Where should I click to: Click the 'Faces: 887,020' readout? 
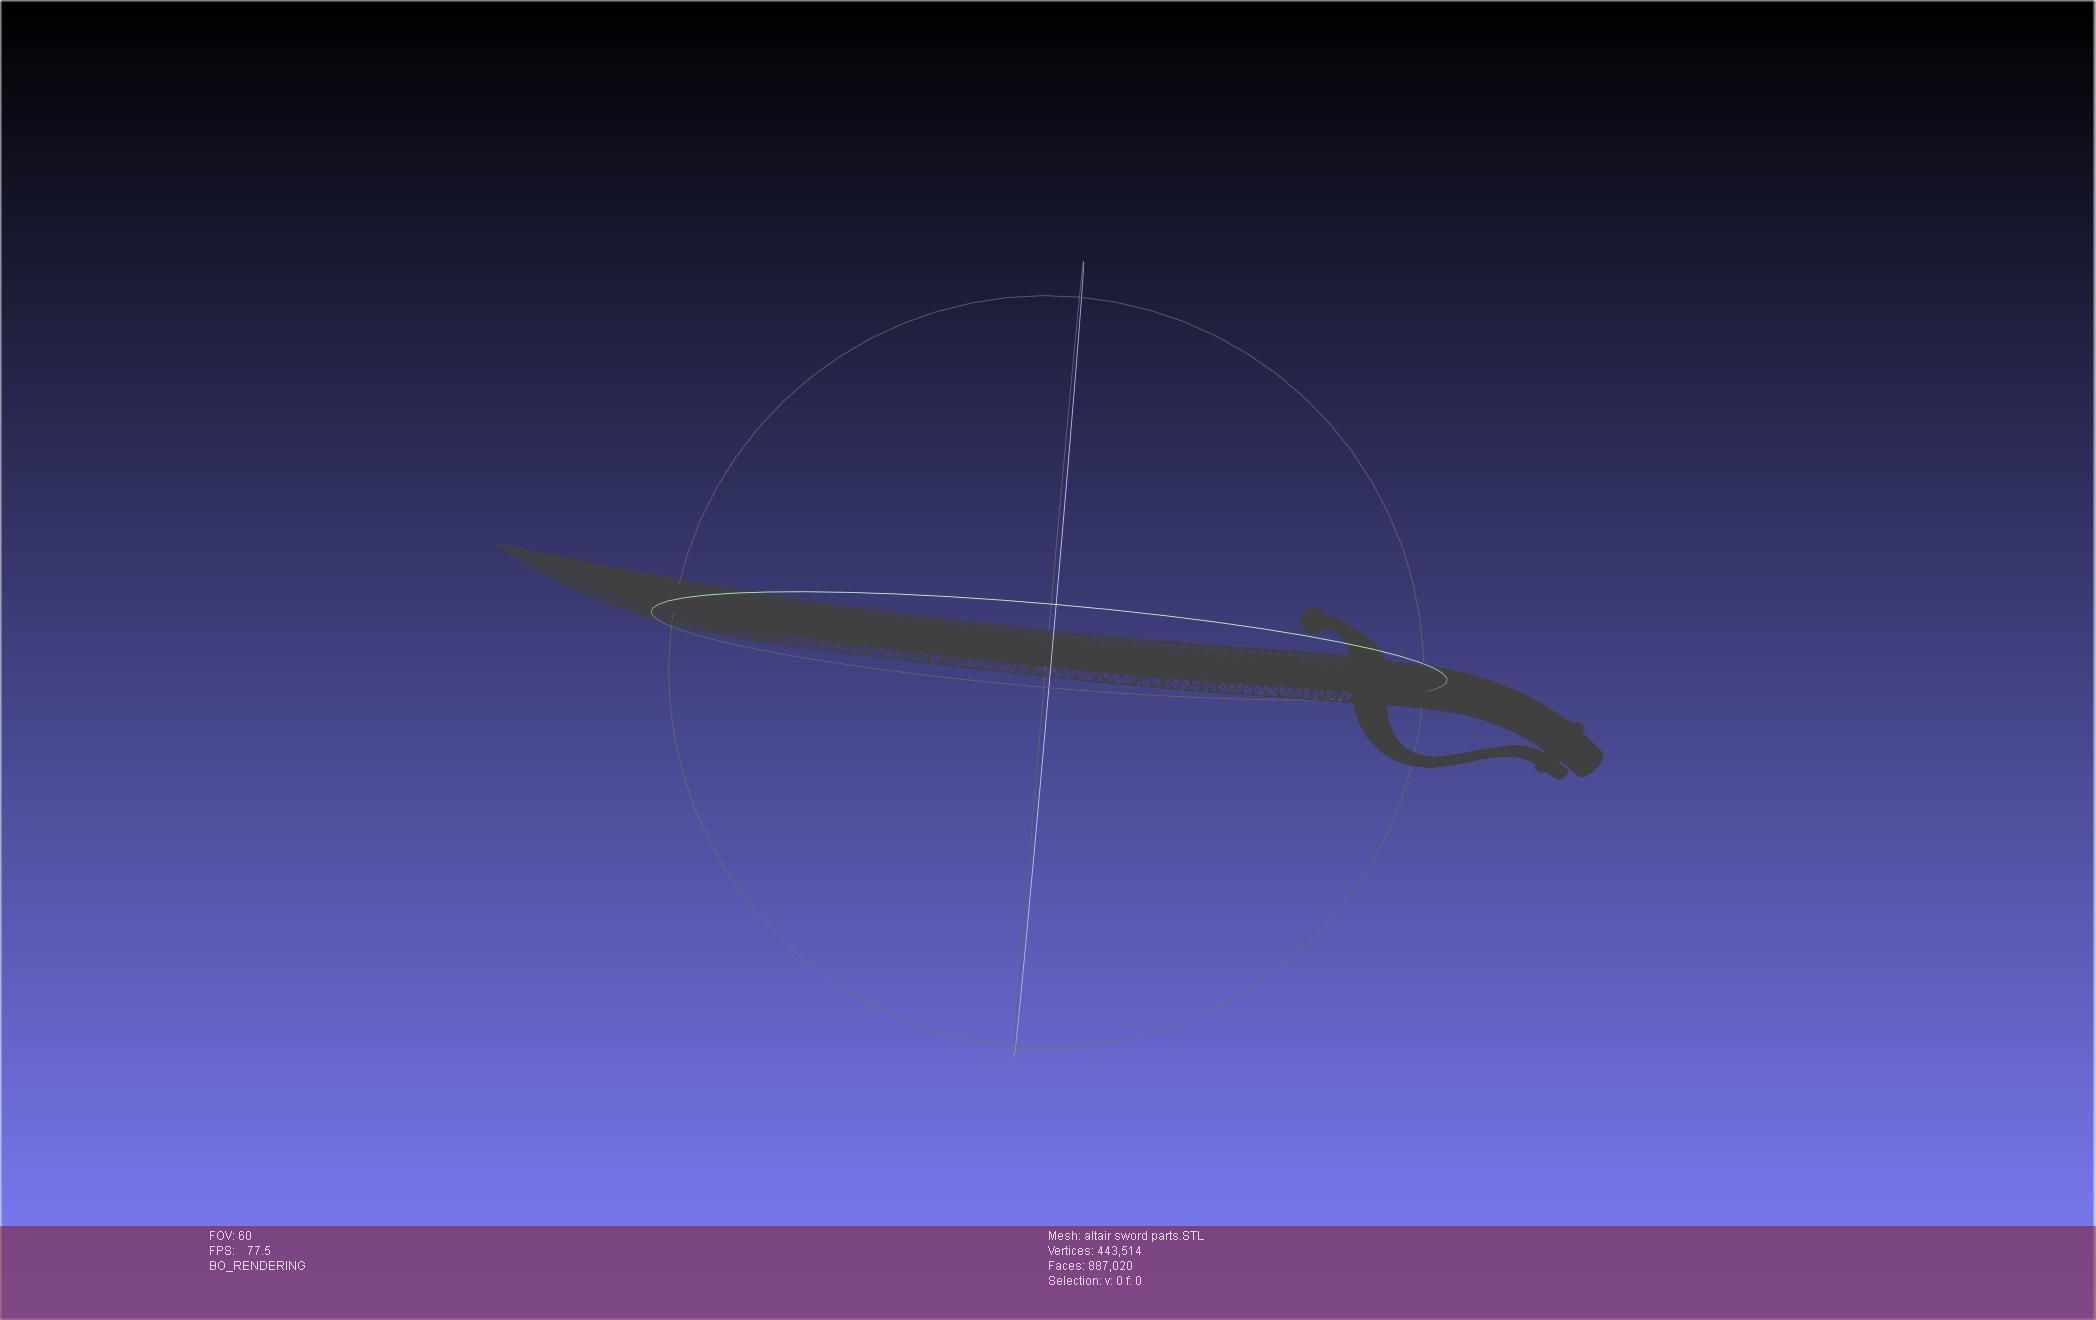(x=1090, y=1266)
